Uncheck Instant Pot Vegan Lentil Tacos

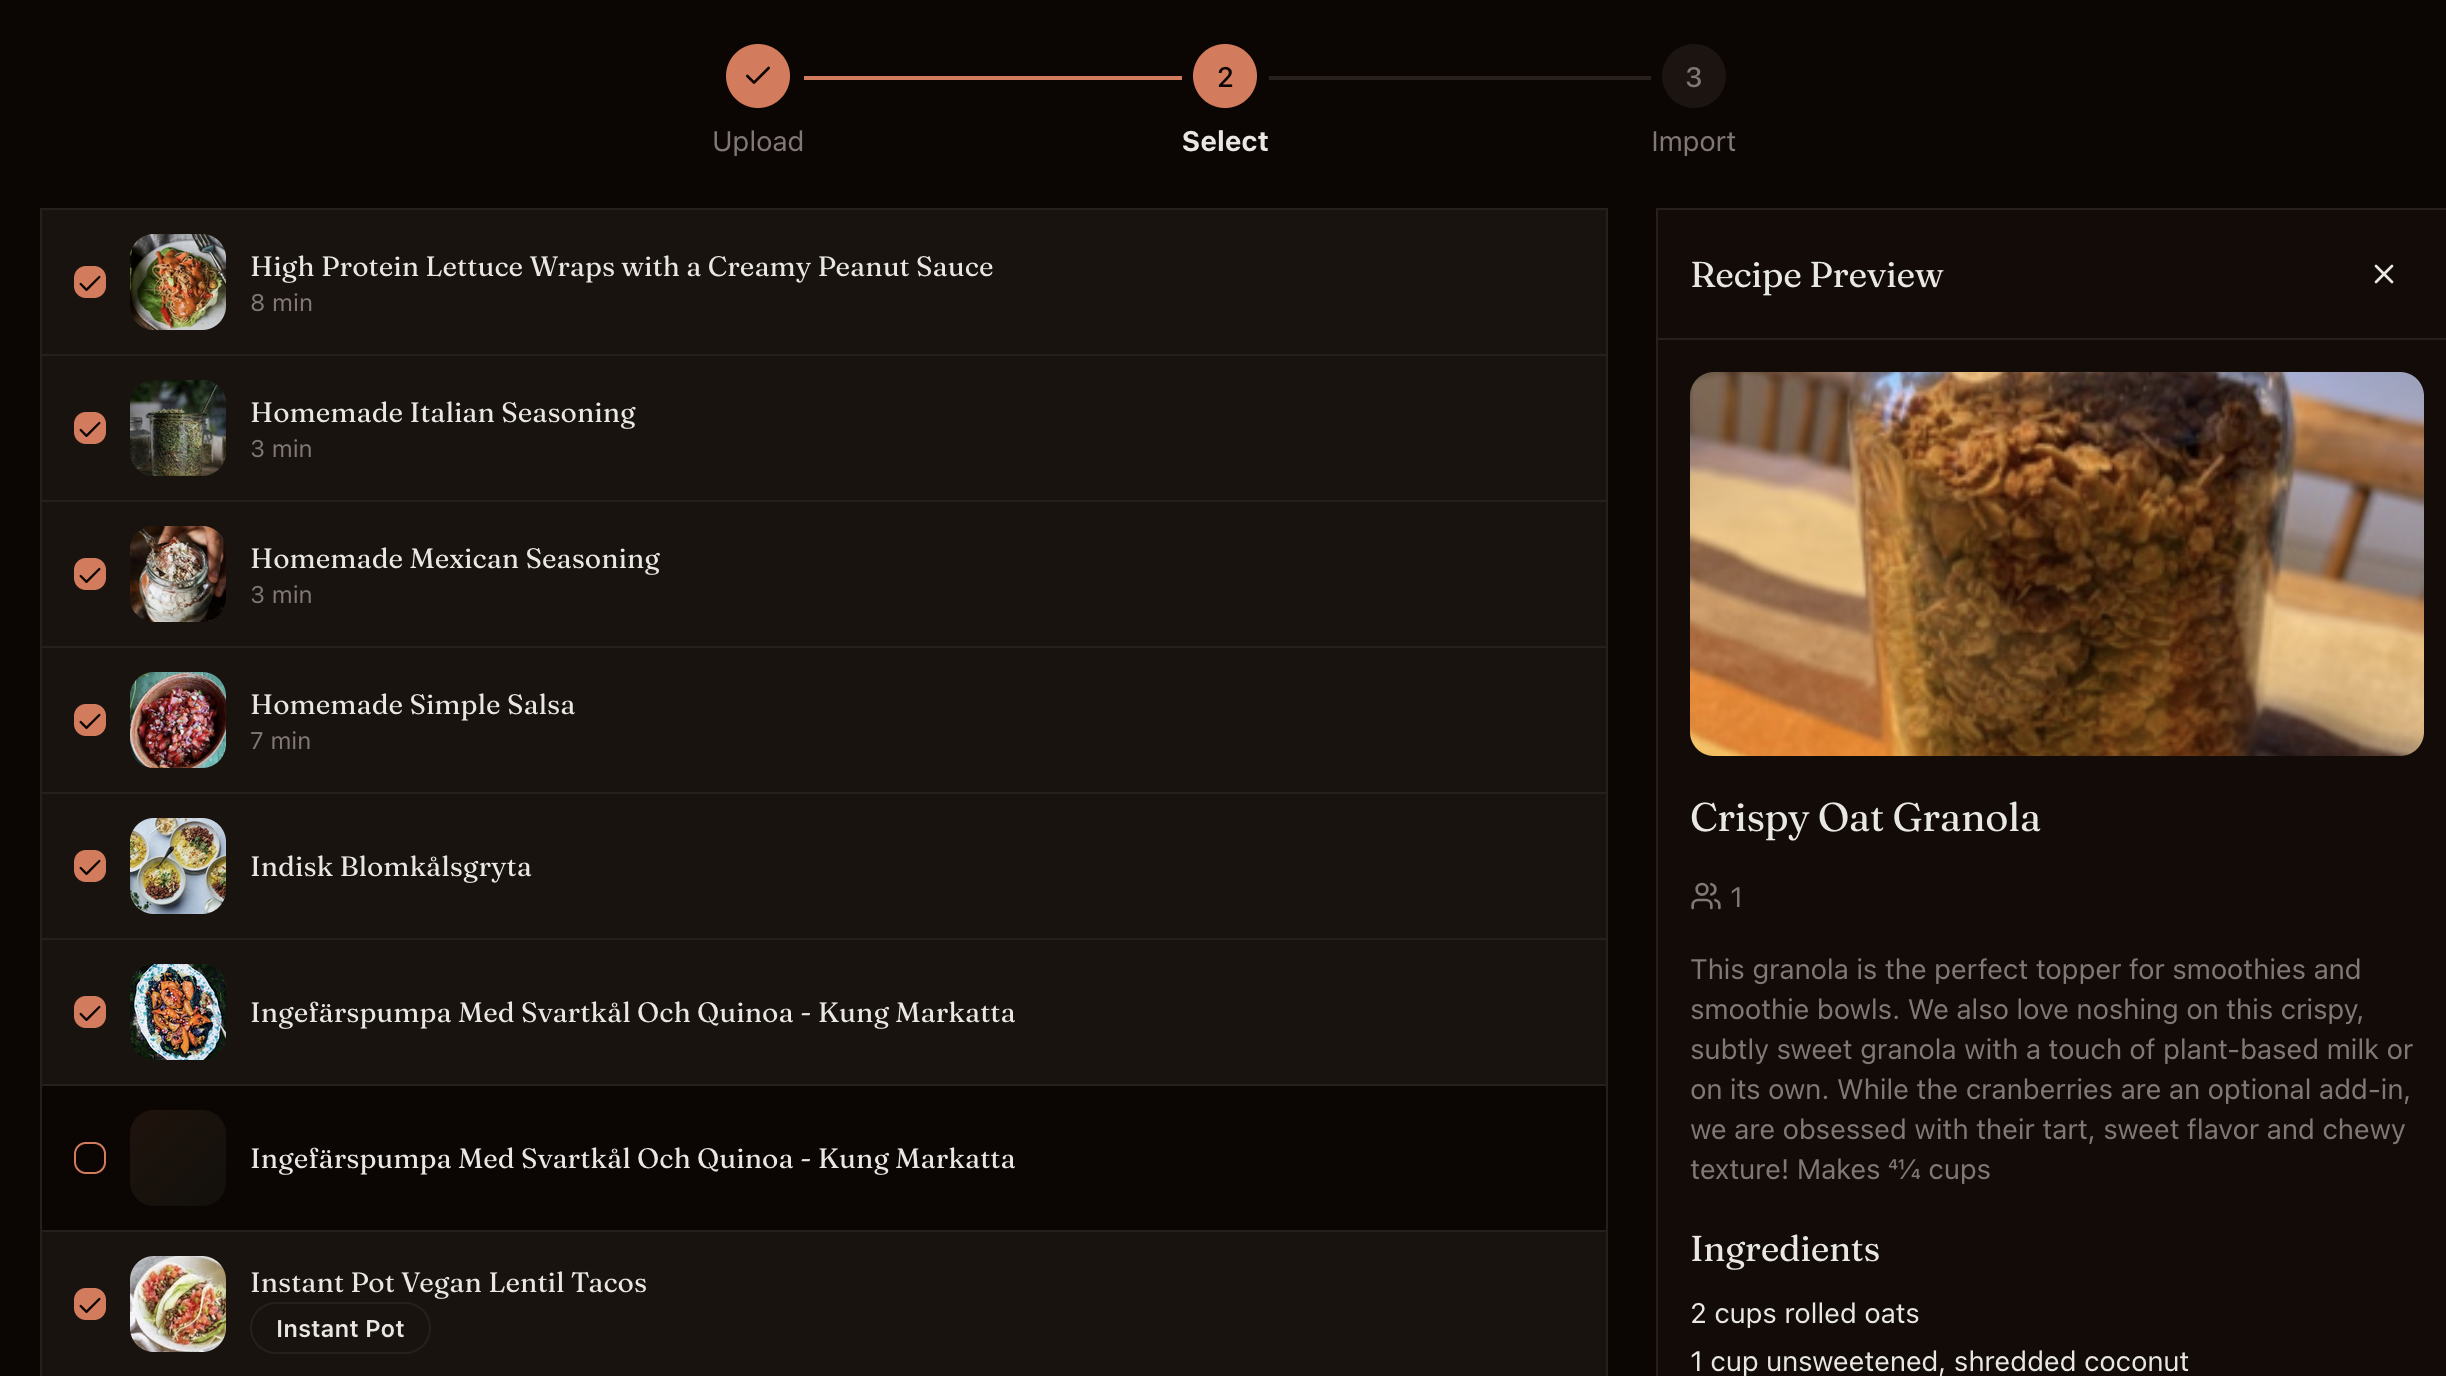pos(90,1304)
